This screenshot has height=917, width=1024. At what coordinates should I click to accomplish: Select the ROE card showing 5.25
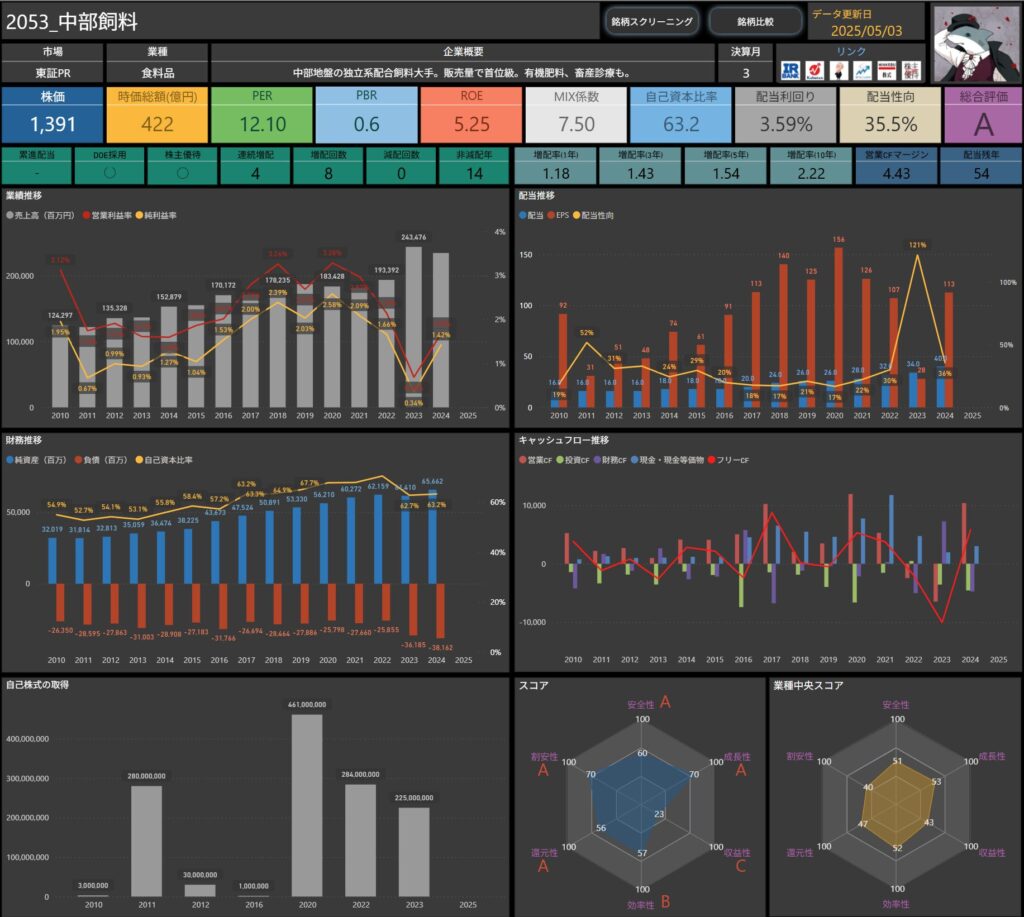coord(472,115)
